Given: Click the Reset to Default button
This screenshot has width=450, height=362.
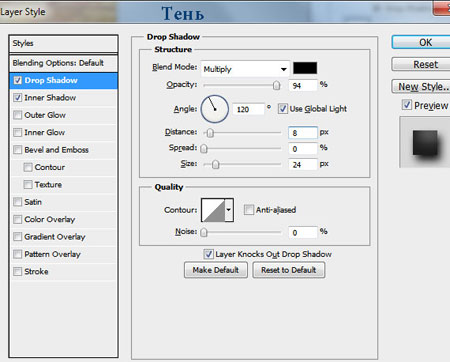Looking at the screenshot, I should (x=289, y=270).
